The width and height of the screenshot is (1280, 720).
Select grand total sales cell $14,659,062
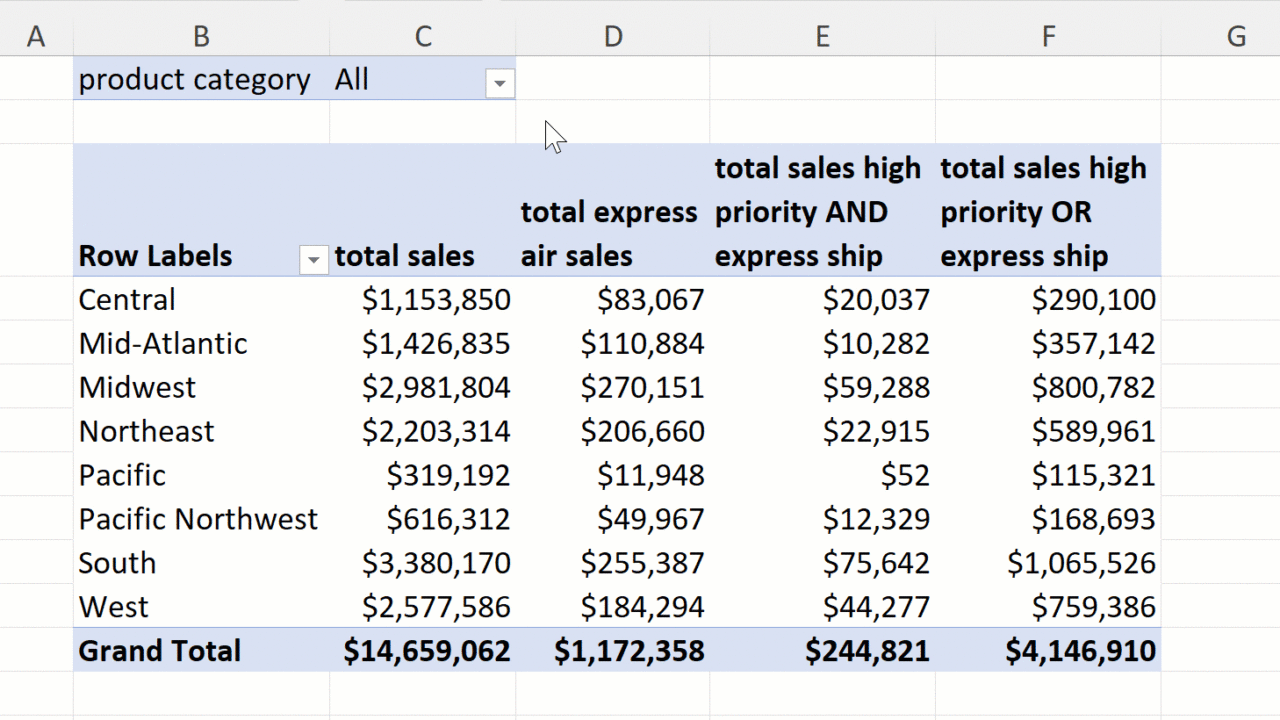tap(427, 651)
